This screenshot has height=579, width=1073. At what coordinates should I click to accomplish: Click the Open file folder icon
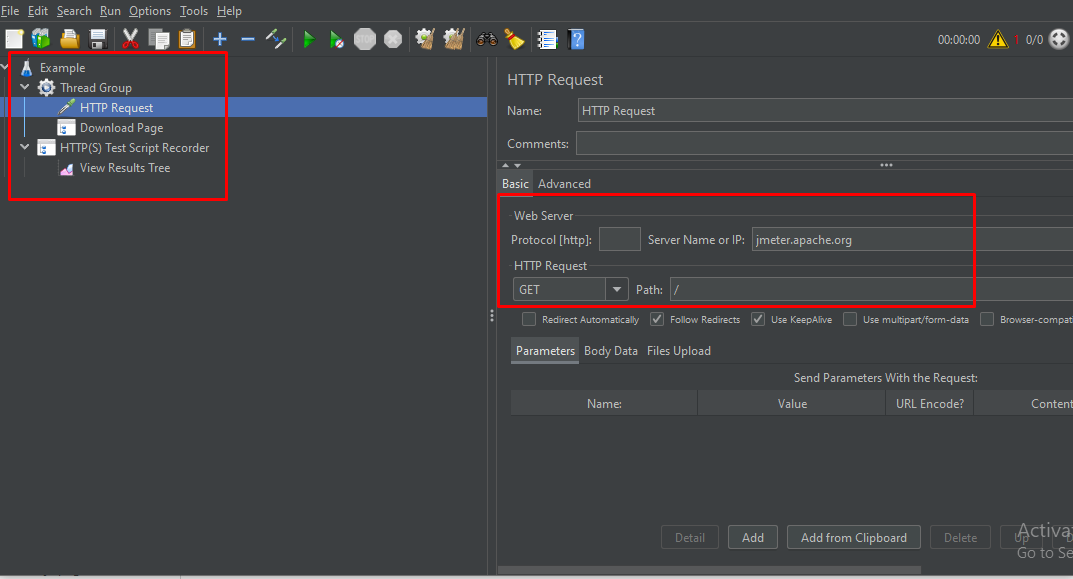tap(70, 39)
